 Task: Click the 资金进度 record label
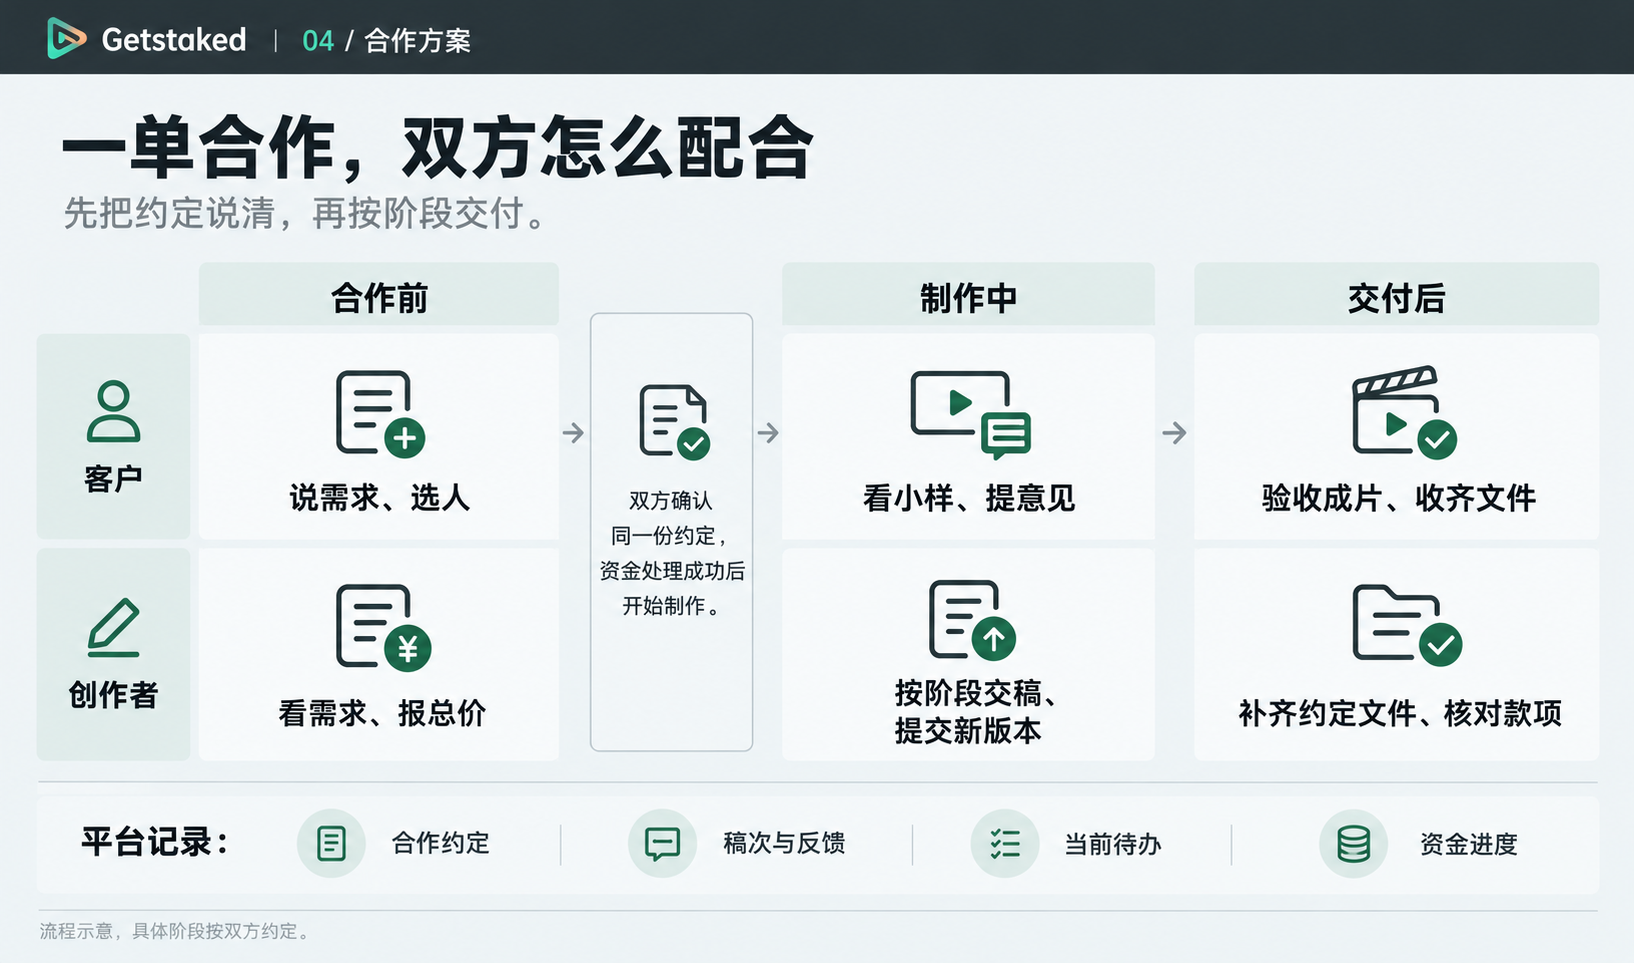[1468, 844]
